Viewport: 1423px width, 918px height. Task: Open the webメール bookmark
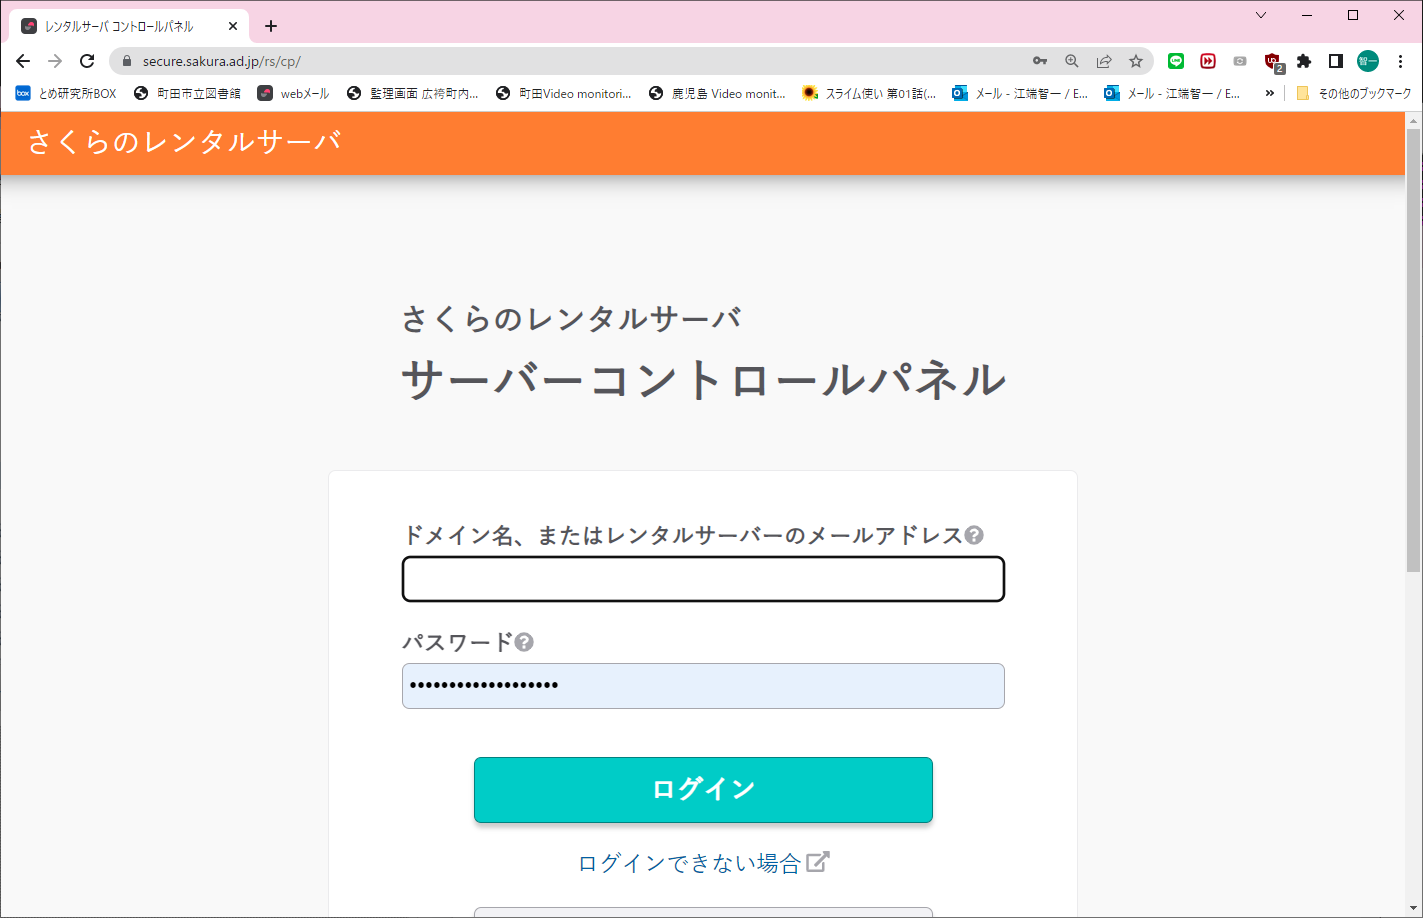click(x=293, y=93)
